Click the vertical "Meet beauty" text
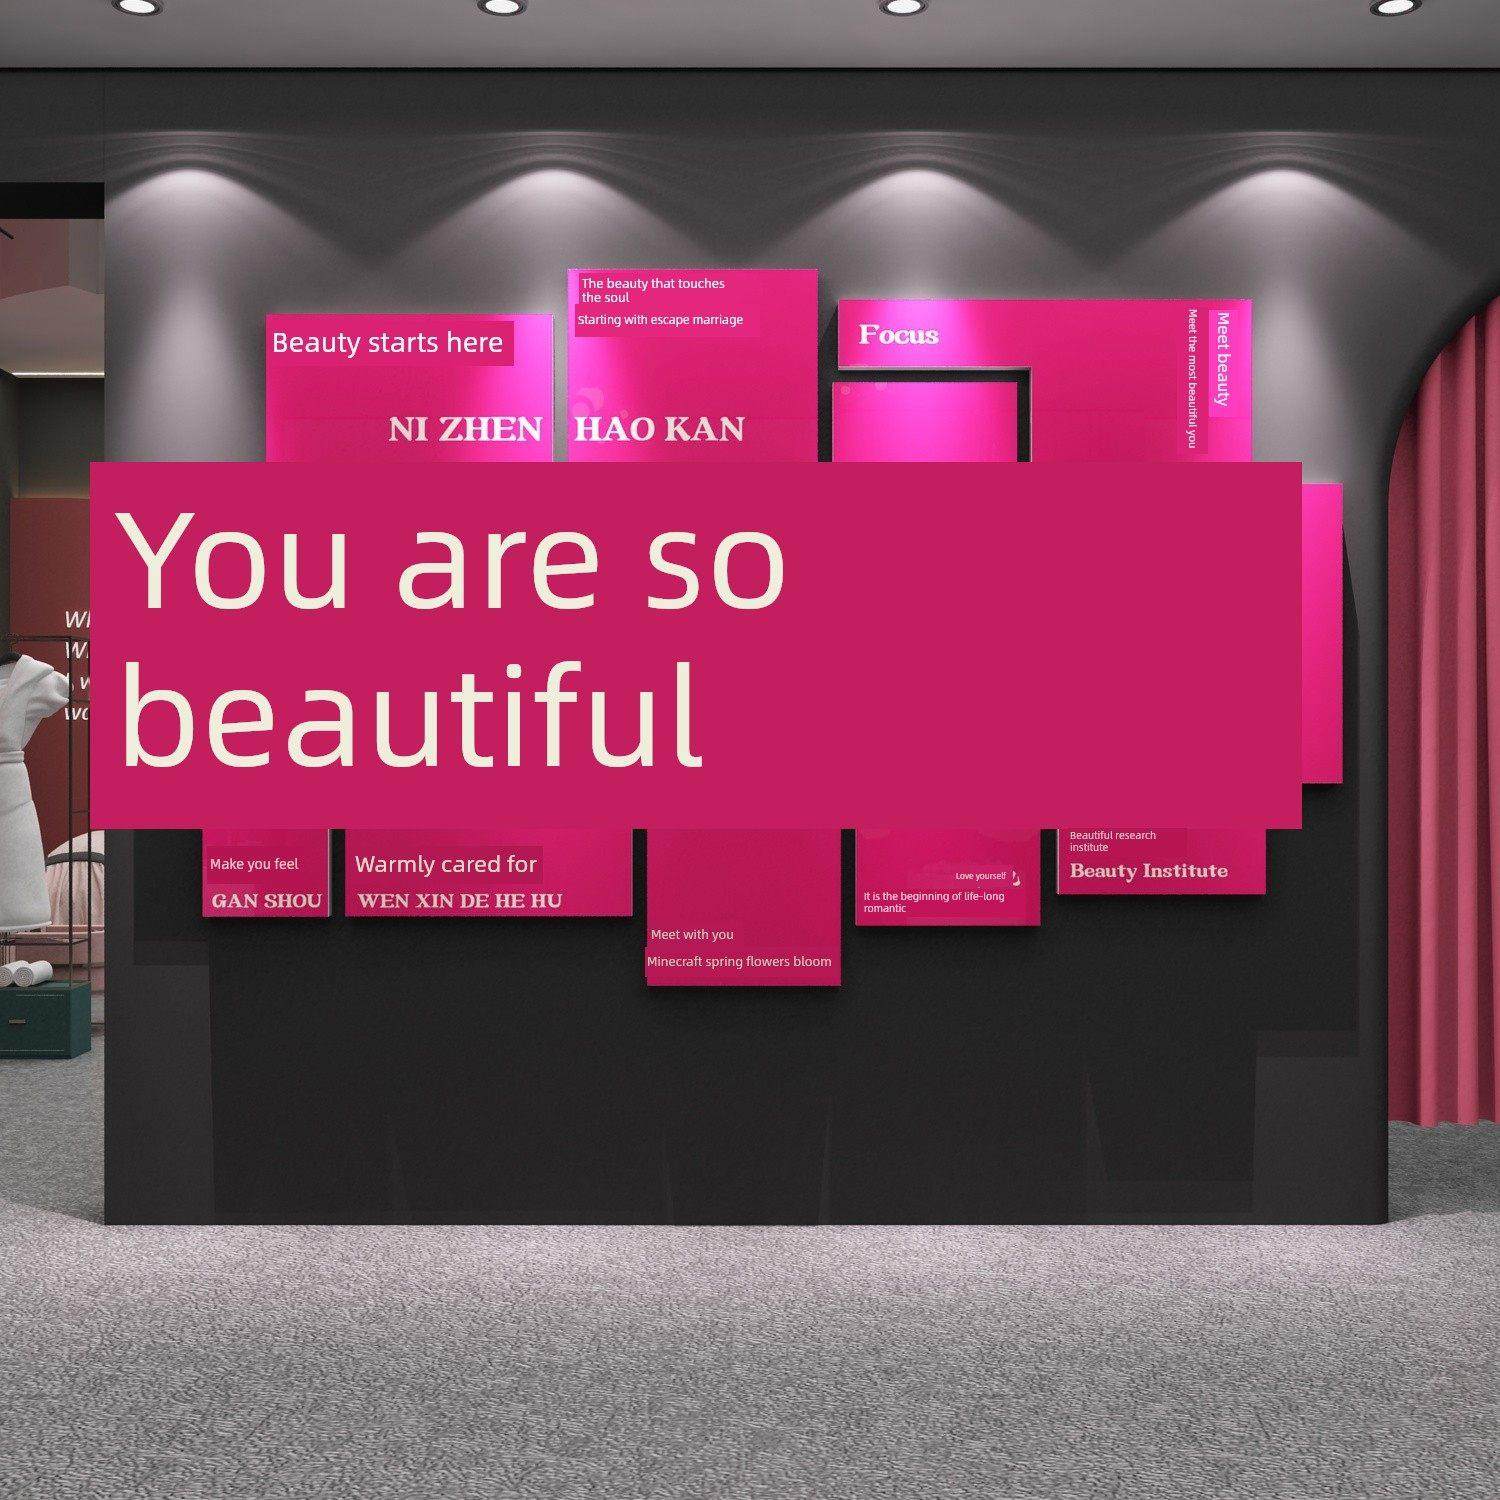Image resolution: width=1500 pixels, height=1500 pixels. [x=1222, y=359]
